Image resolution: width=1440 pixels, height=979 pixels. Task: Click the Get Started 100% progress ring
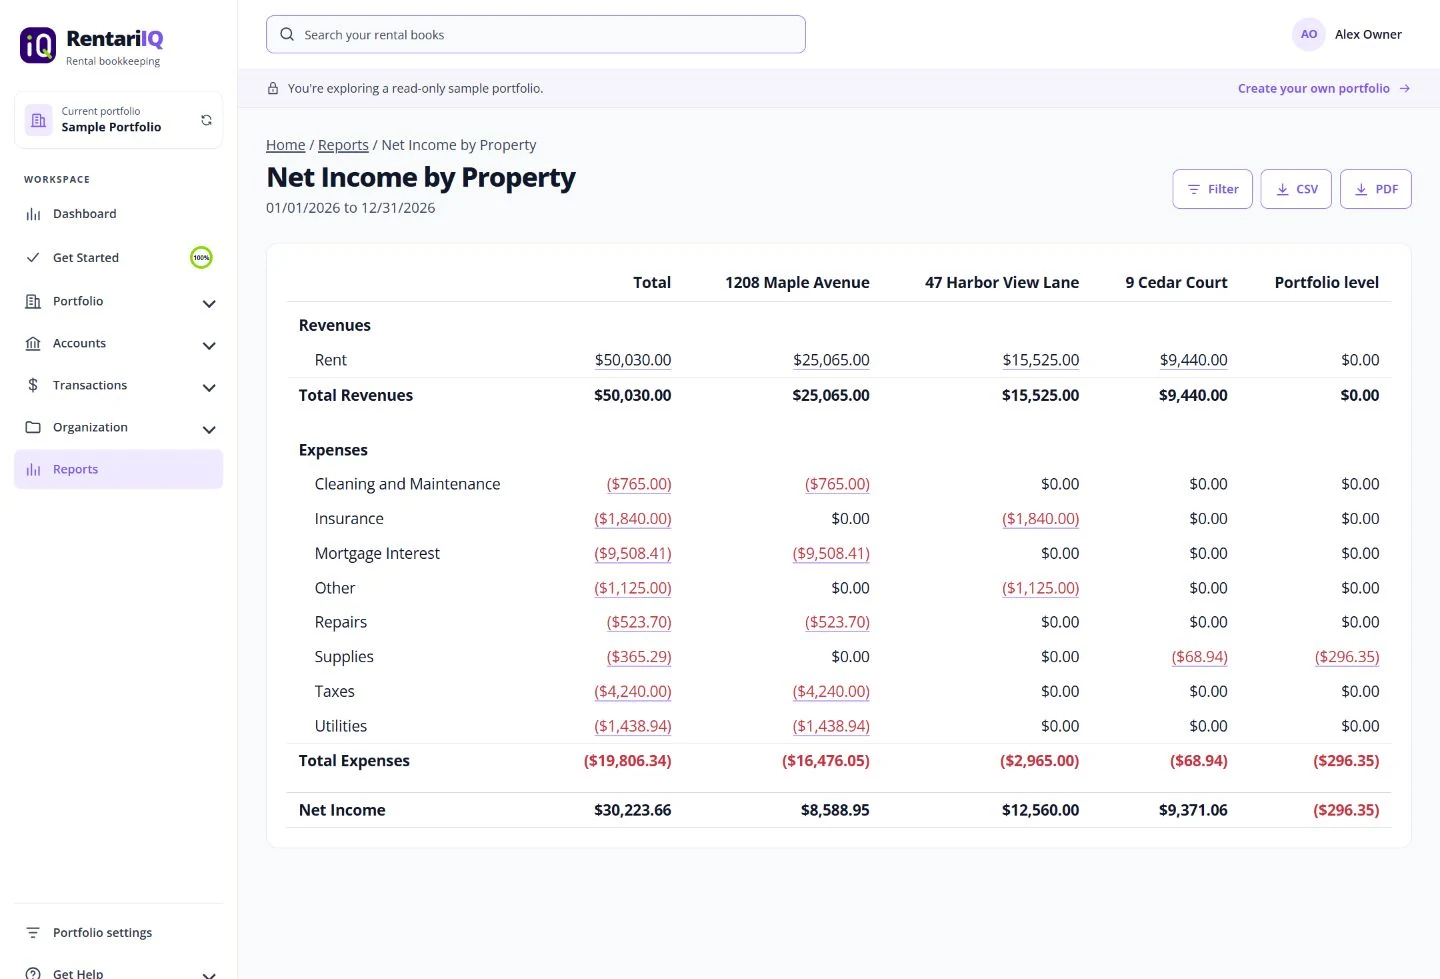pyautogui.click(x=201, y=258)
